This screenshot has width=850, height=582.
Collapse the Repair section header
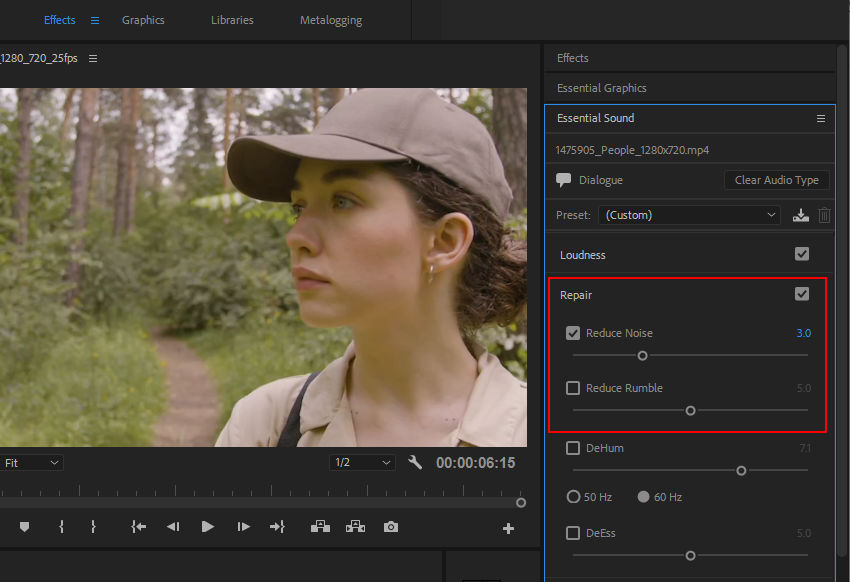click(x=576, y=295)
